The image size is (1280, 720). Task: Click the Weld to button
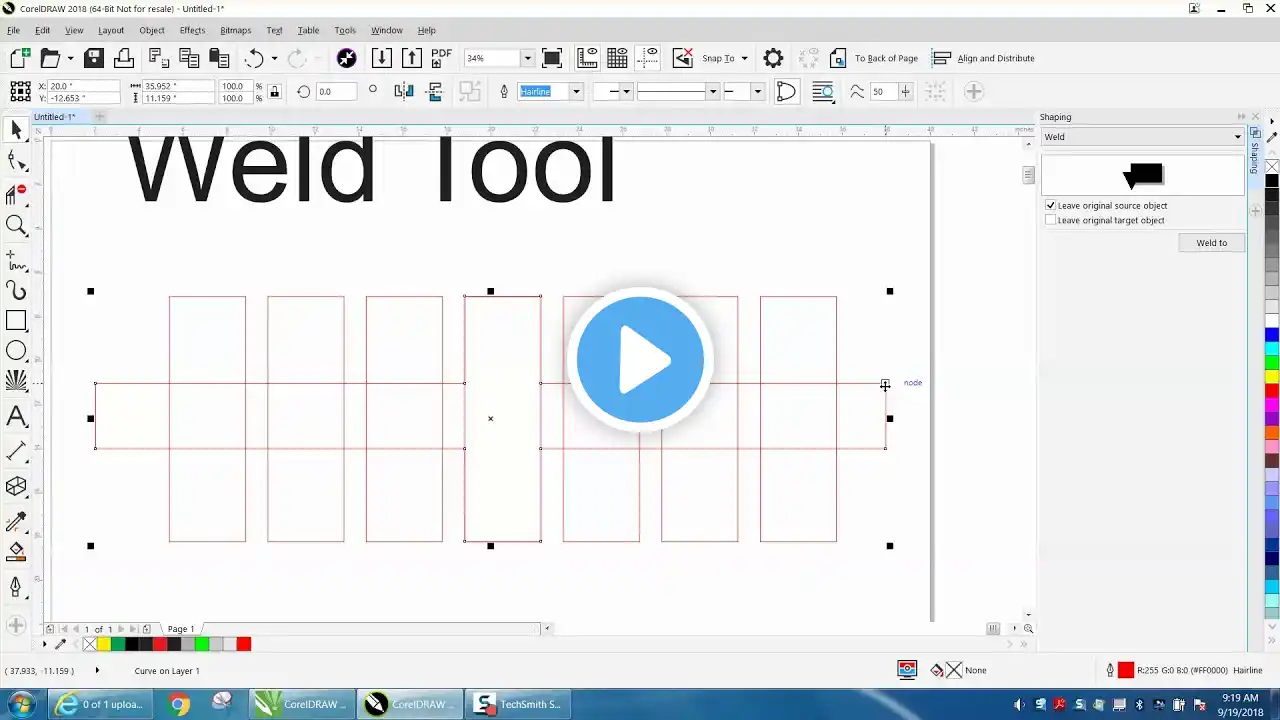point(1211,243)
